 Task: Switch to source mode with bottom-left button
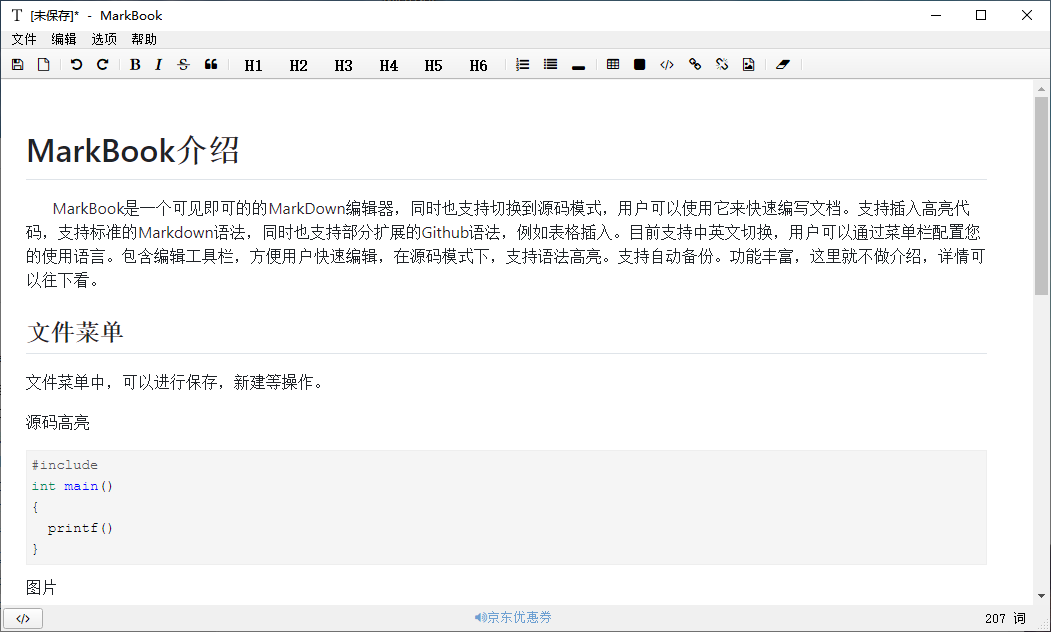tap(23, 618)
